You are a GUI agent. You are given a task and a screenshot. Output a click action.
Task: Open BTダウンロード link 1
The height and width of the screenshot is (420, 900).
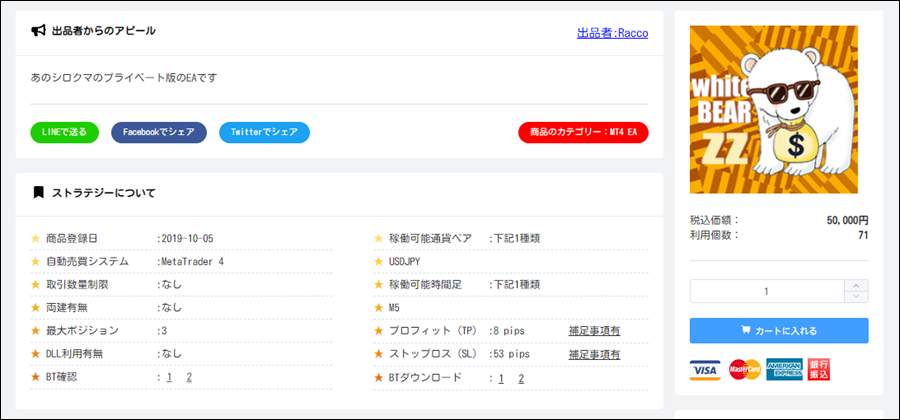501,378
